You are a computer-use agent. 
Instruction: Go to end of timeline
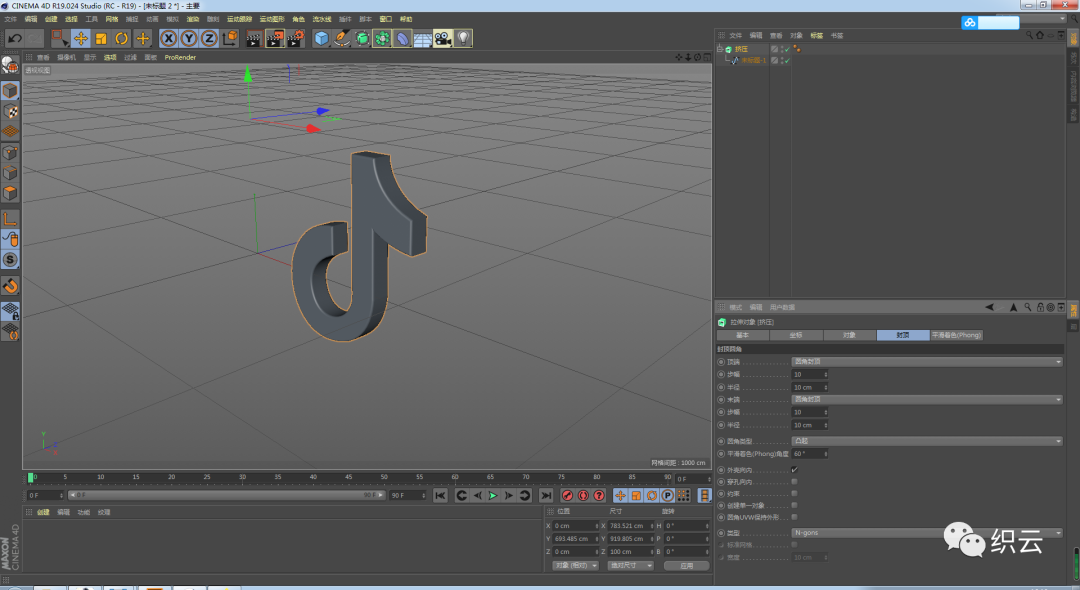tap(546, 496)
